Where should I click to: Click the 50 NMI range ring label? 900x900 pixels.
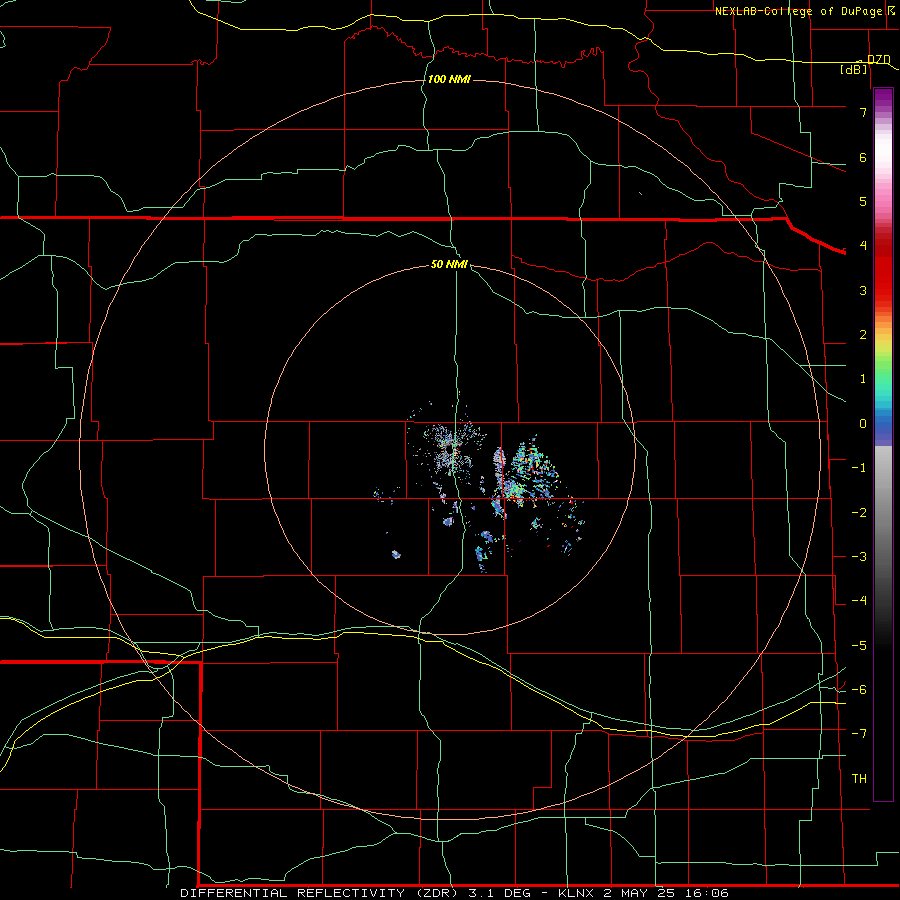click(449, 264)
